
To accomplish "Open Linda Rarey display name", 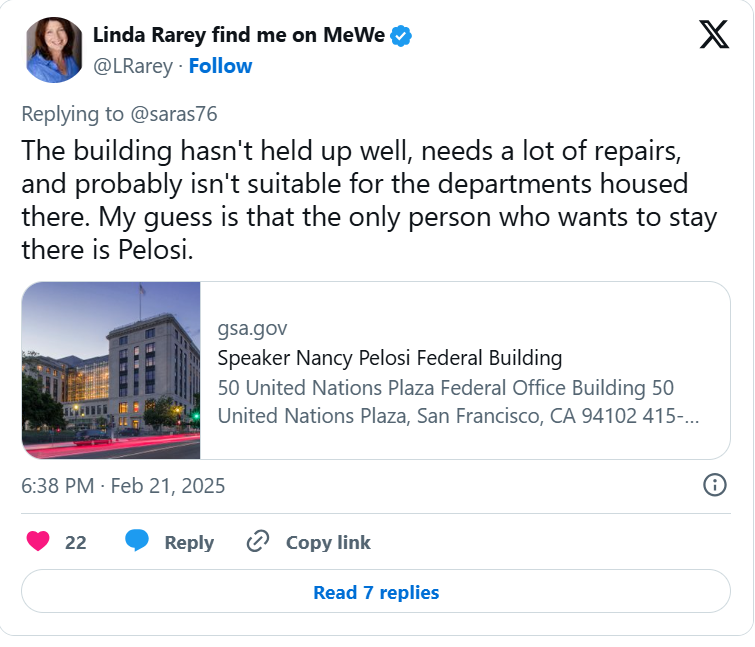I will [239, 35].
